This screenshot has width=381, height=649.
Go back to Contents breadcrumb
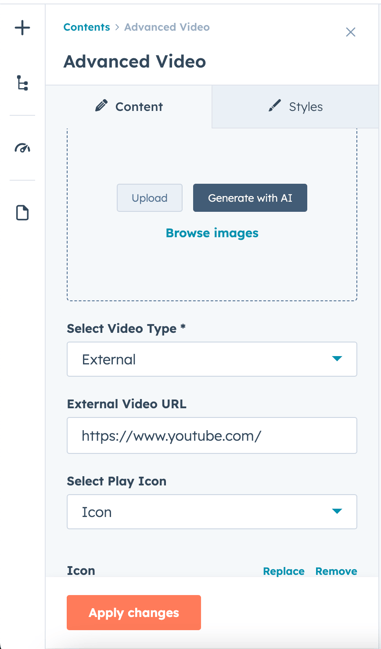[86, 27]
